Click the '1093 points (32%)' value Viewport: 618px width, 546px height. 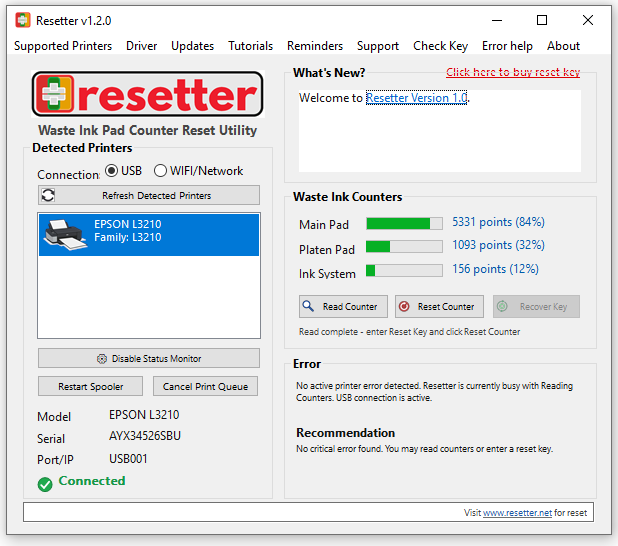pyautogui.click(x=498, y=245)
